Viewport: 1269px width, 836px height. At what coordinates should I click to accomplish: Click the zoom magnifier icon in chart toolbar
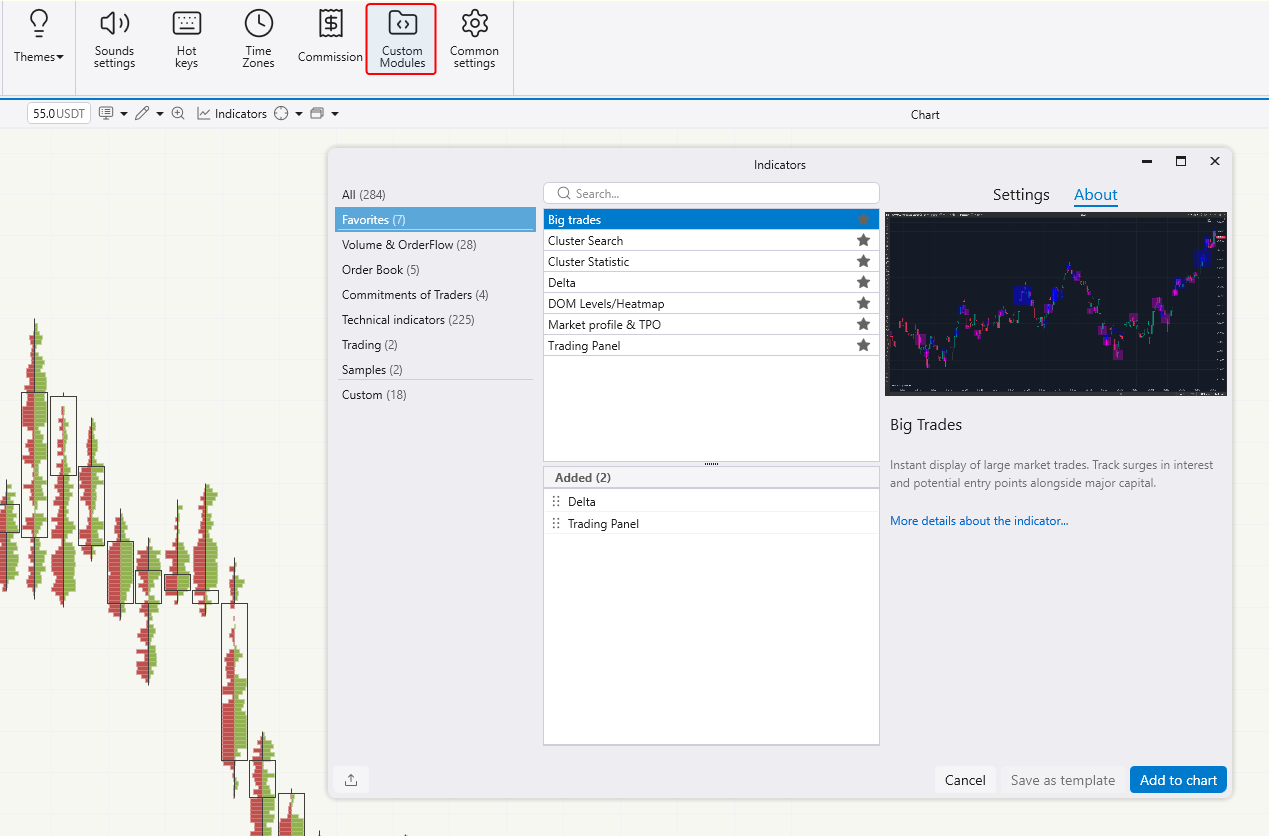(178, 114)
